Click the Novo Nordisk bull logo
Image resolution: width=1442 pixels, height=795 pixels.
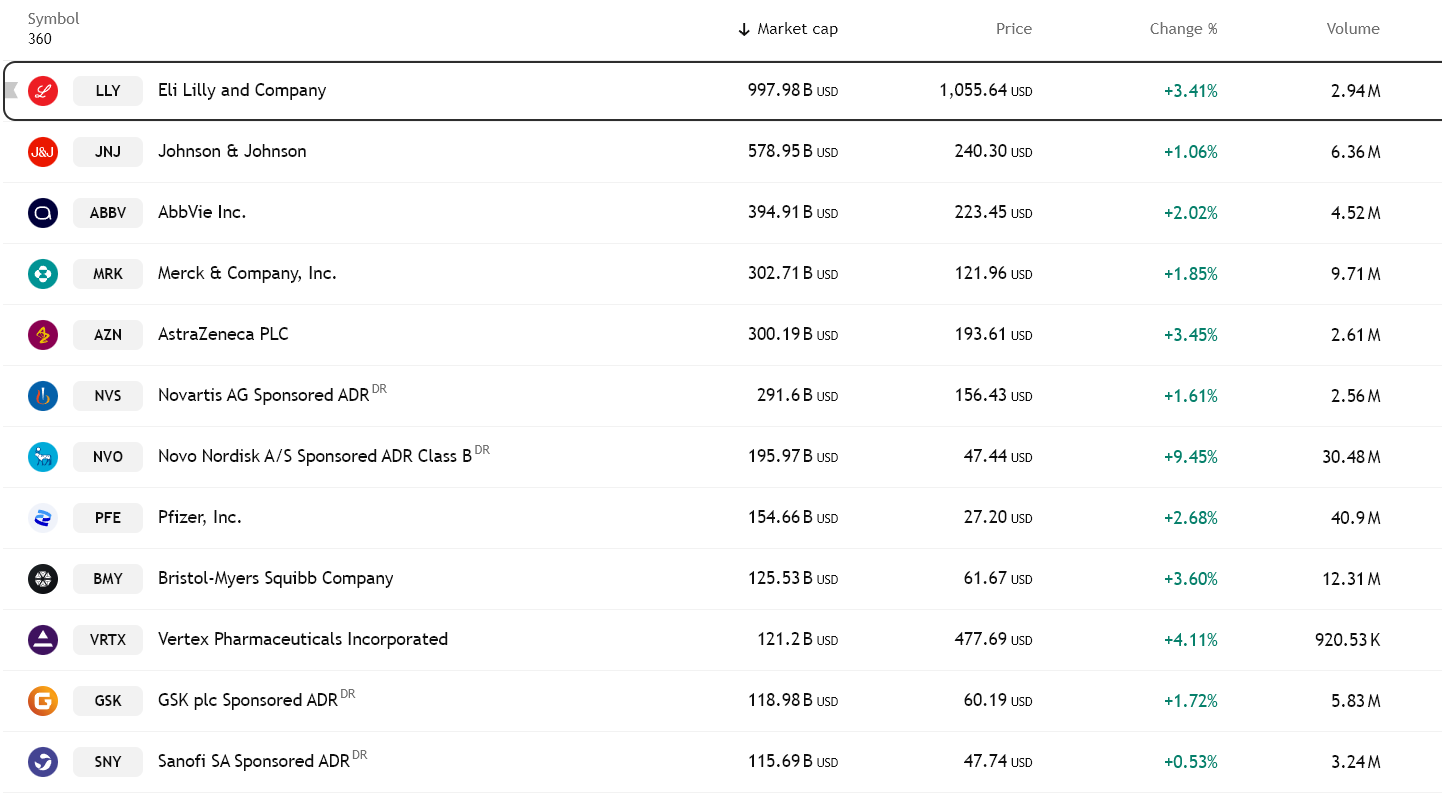[42, 456]
